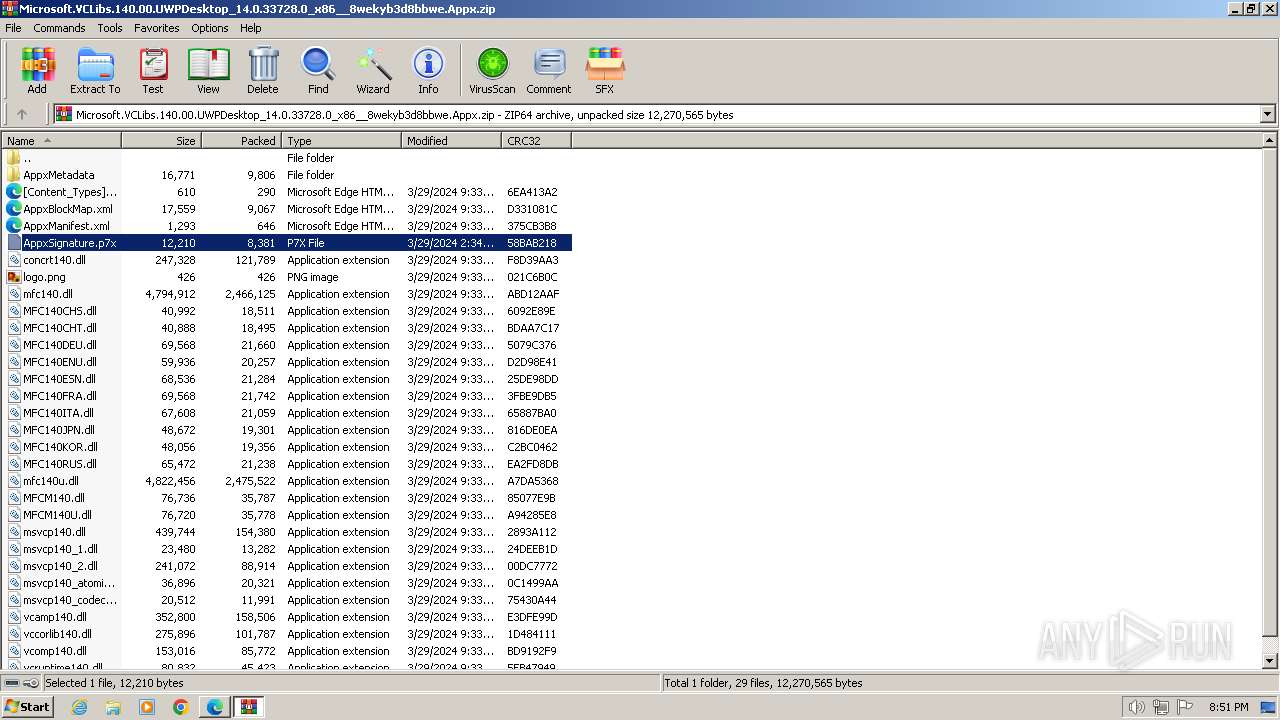Click the Extract To toolbar icon
The image size is (1280, 720).
point(95,70)
